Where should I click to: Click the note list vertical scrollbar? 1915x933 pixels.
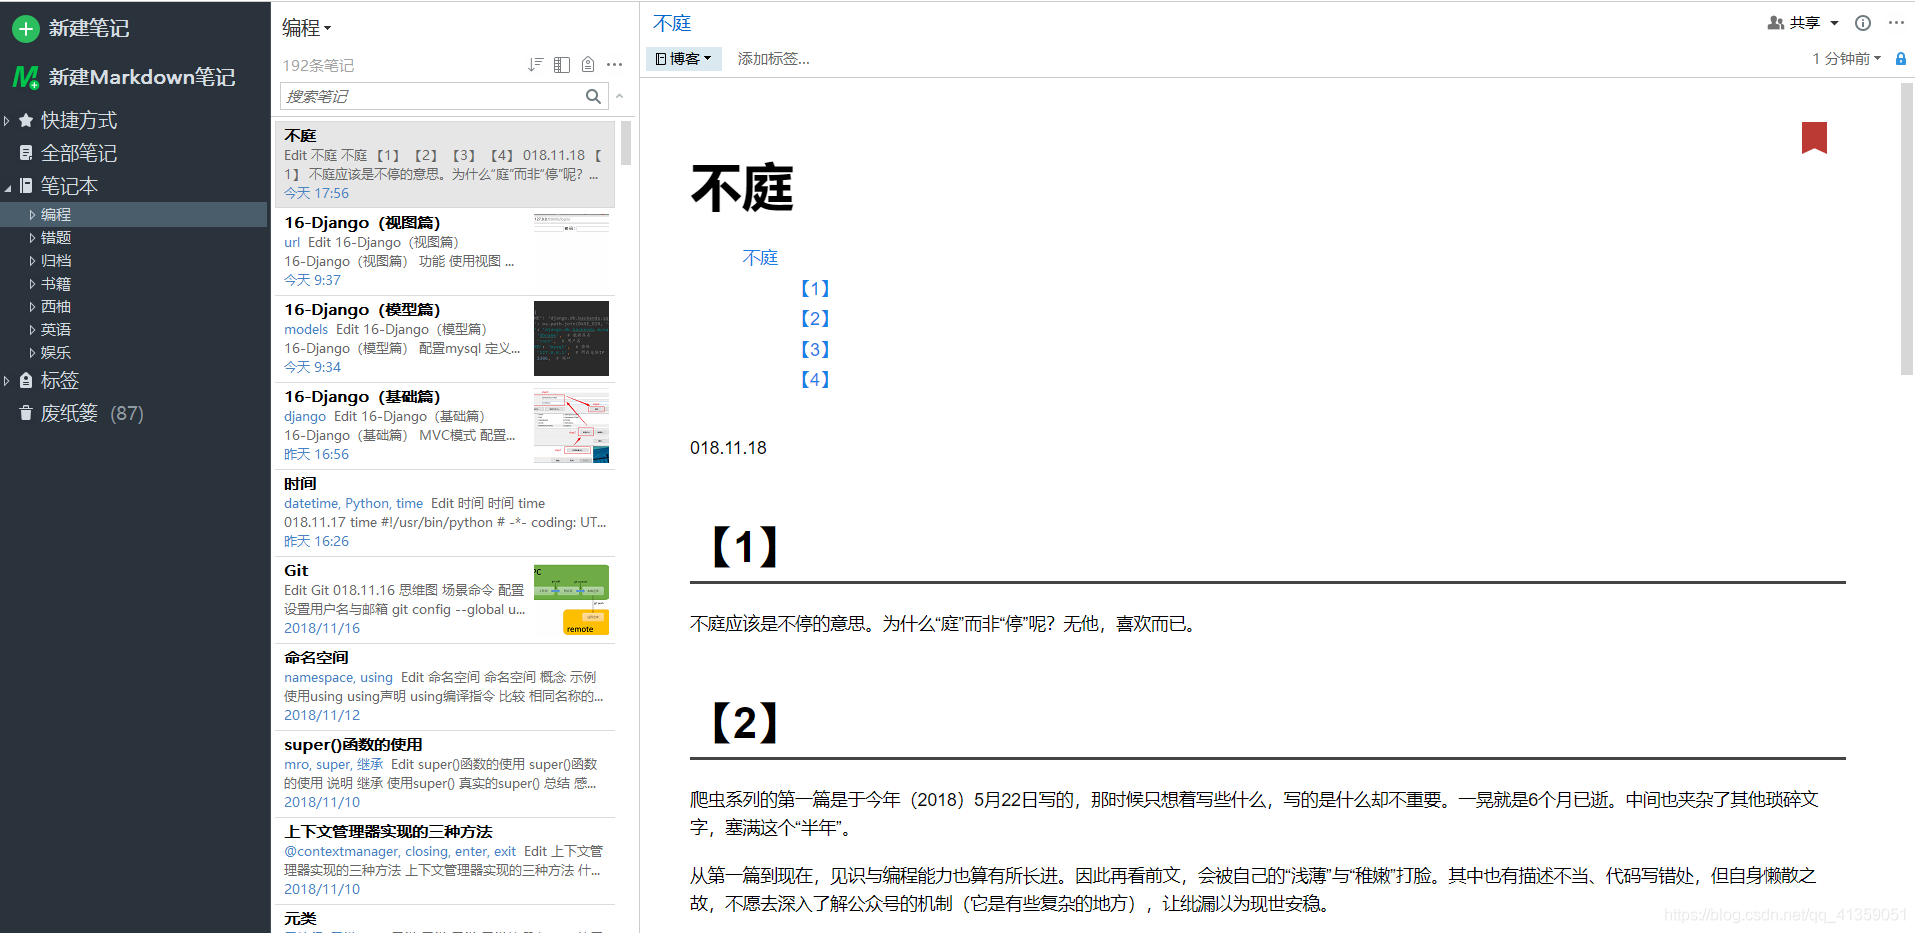point(626,142)
